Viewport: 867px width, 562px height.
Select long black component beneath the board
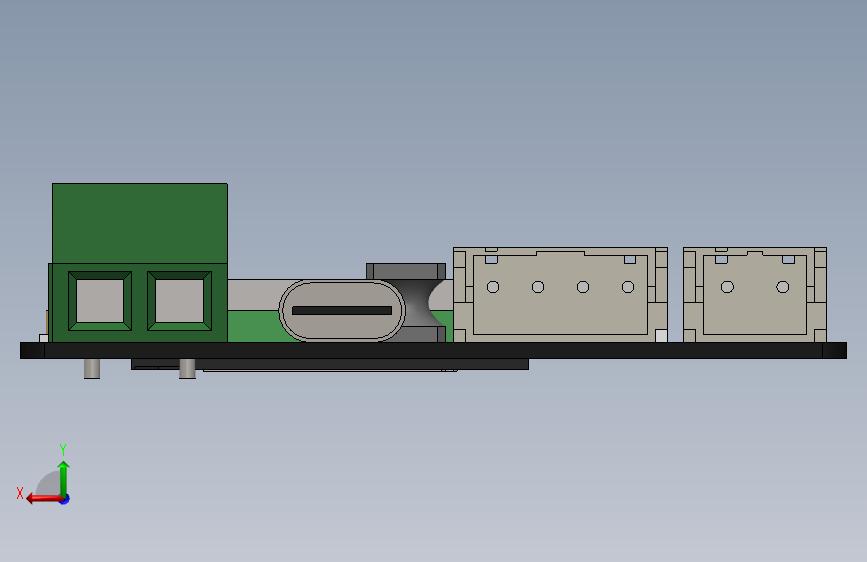click(330, 364)
